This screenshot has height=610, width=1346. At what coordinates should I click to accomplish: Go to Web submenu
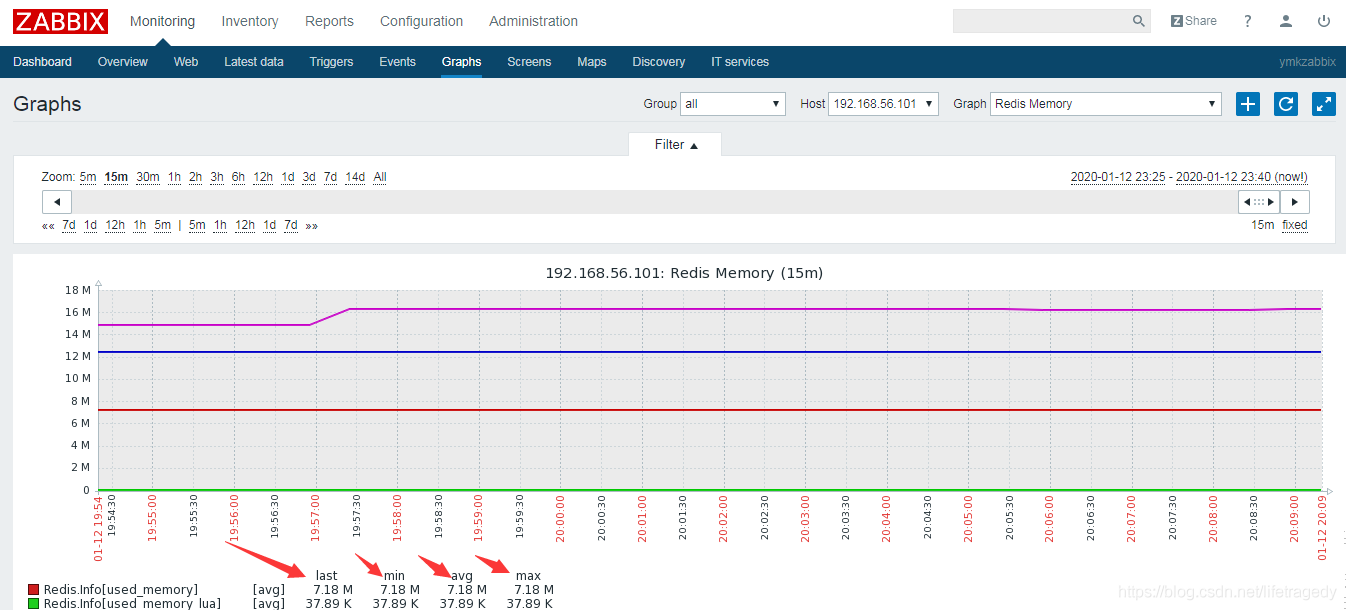click(186, 62)
